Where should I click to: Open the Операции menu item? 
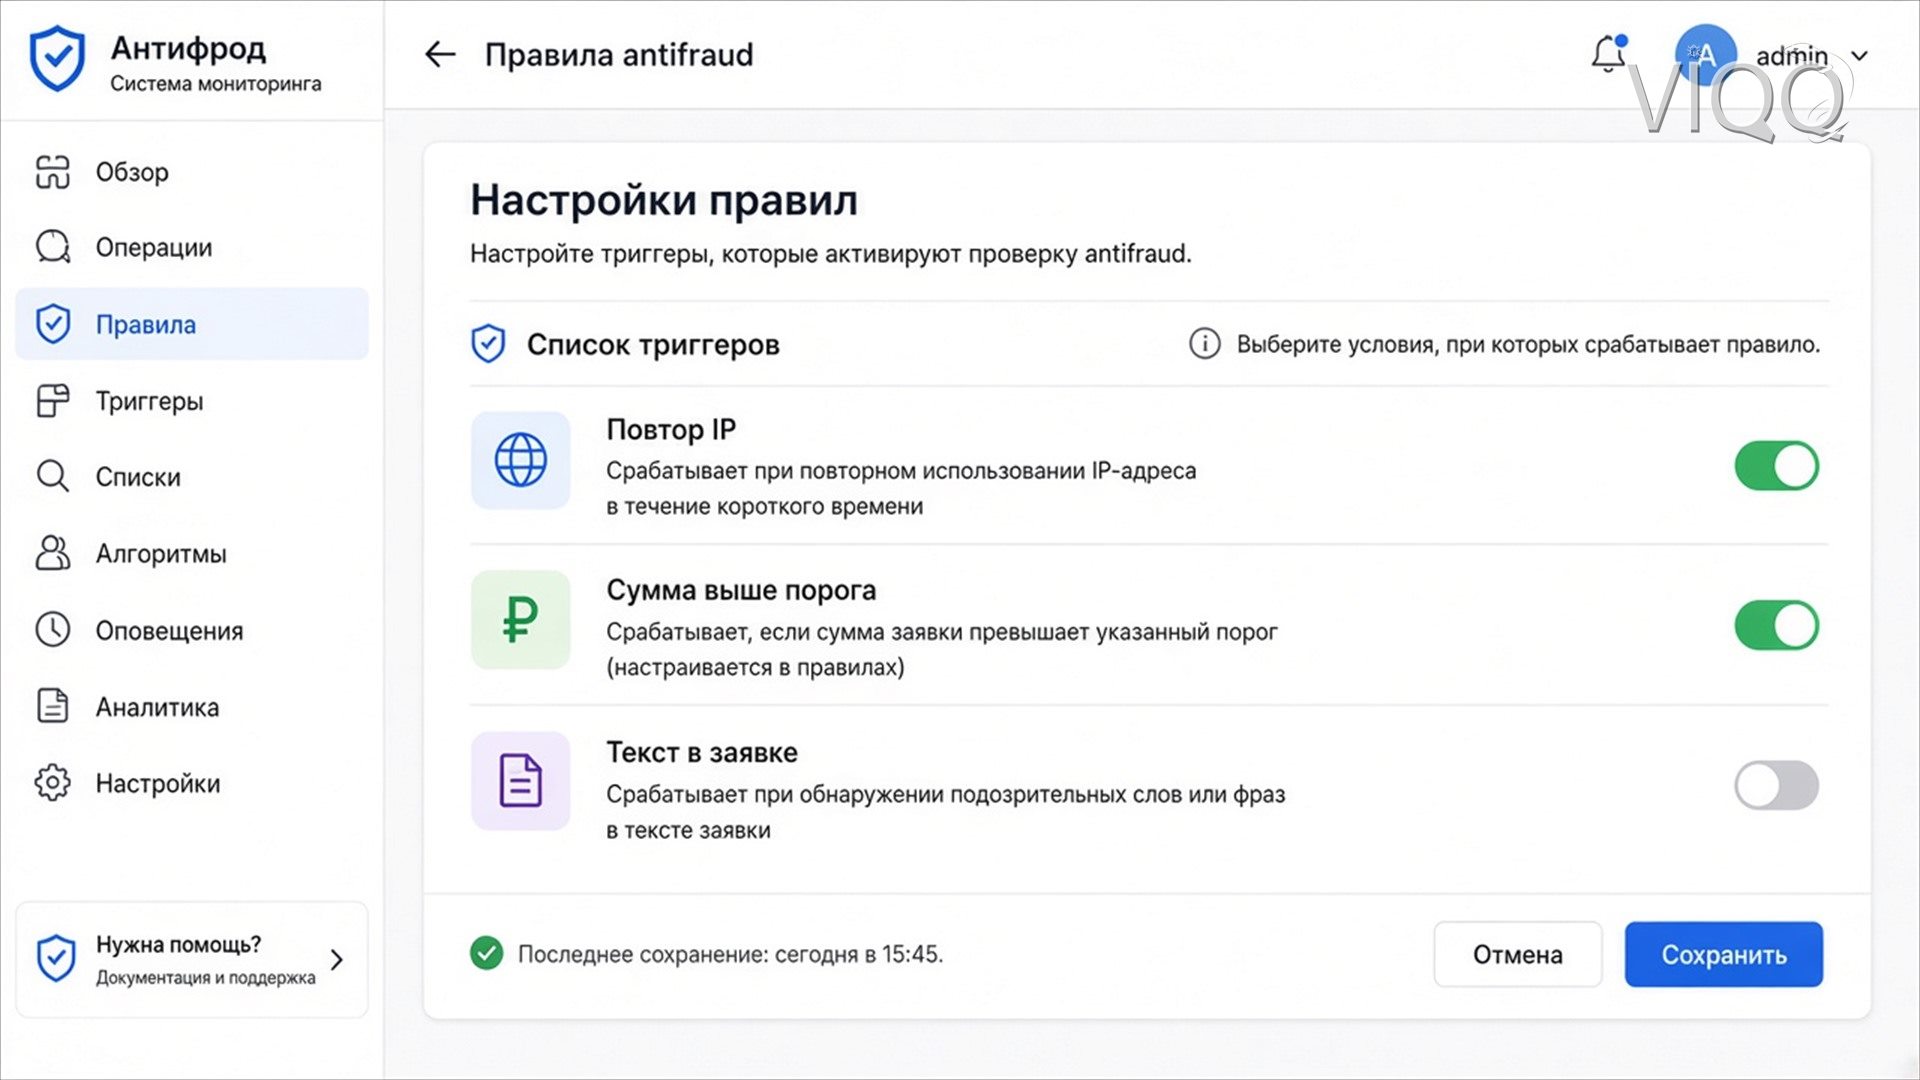192,247
